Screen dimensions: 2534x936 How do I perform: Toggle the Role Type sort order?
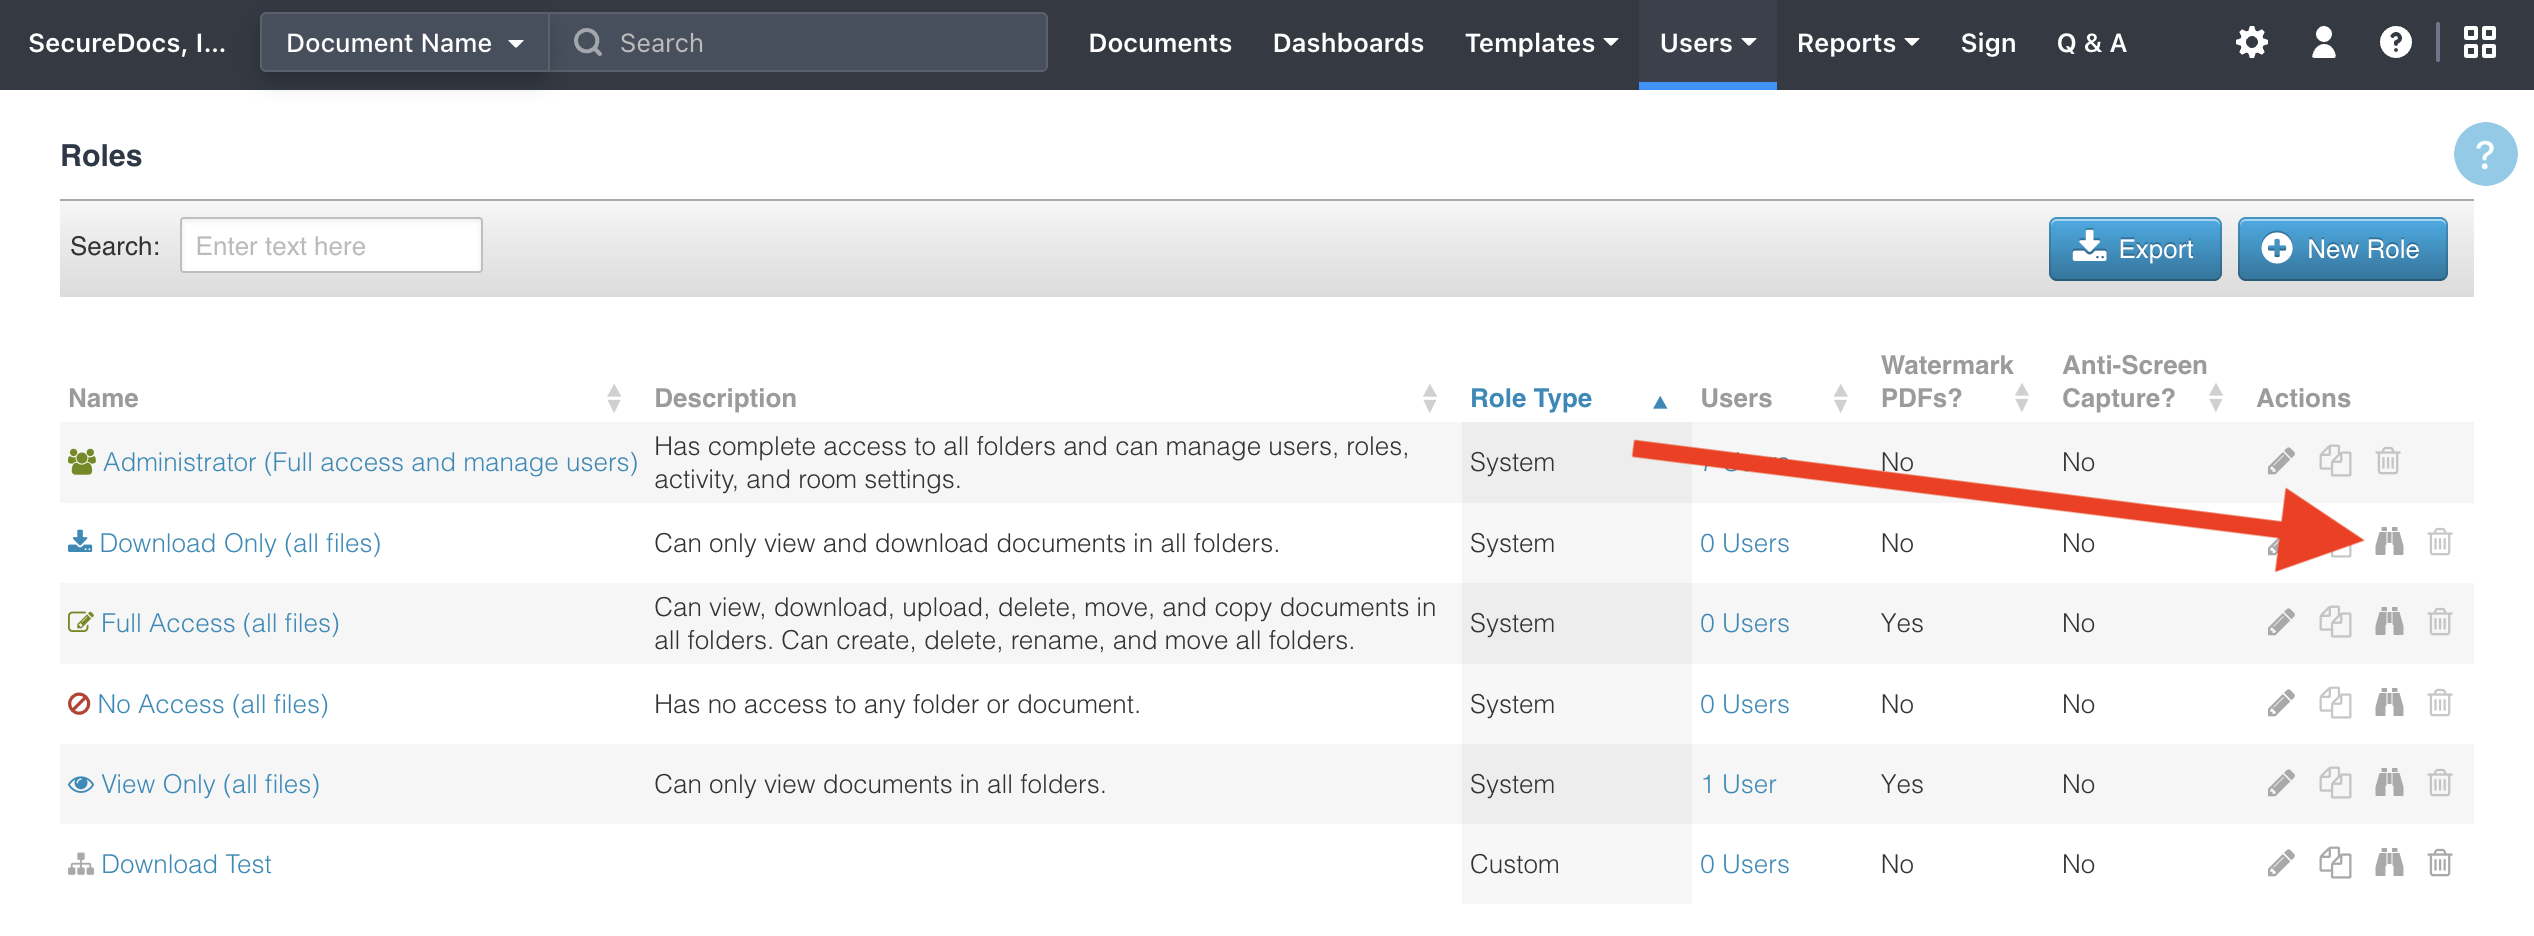pyautogui.click(x=1568, y=398)
